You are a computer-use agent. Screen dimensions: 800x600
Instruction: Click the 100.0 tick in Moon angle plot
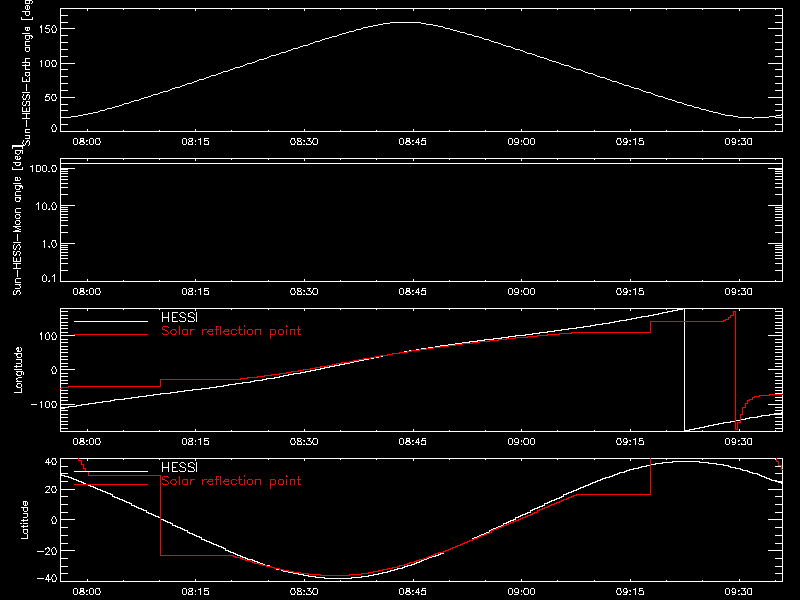[43, 168]
